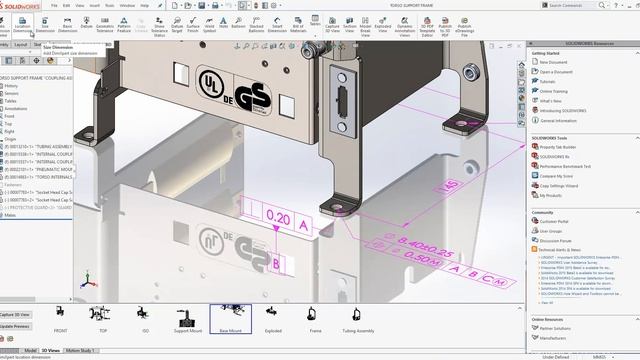This screenshot has height=360, width=640.
Task: Activate the Section View tool
Action: click(349, 25)
